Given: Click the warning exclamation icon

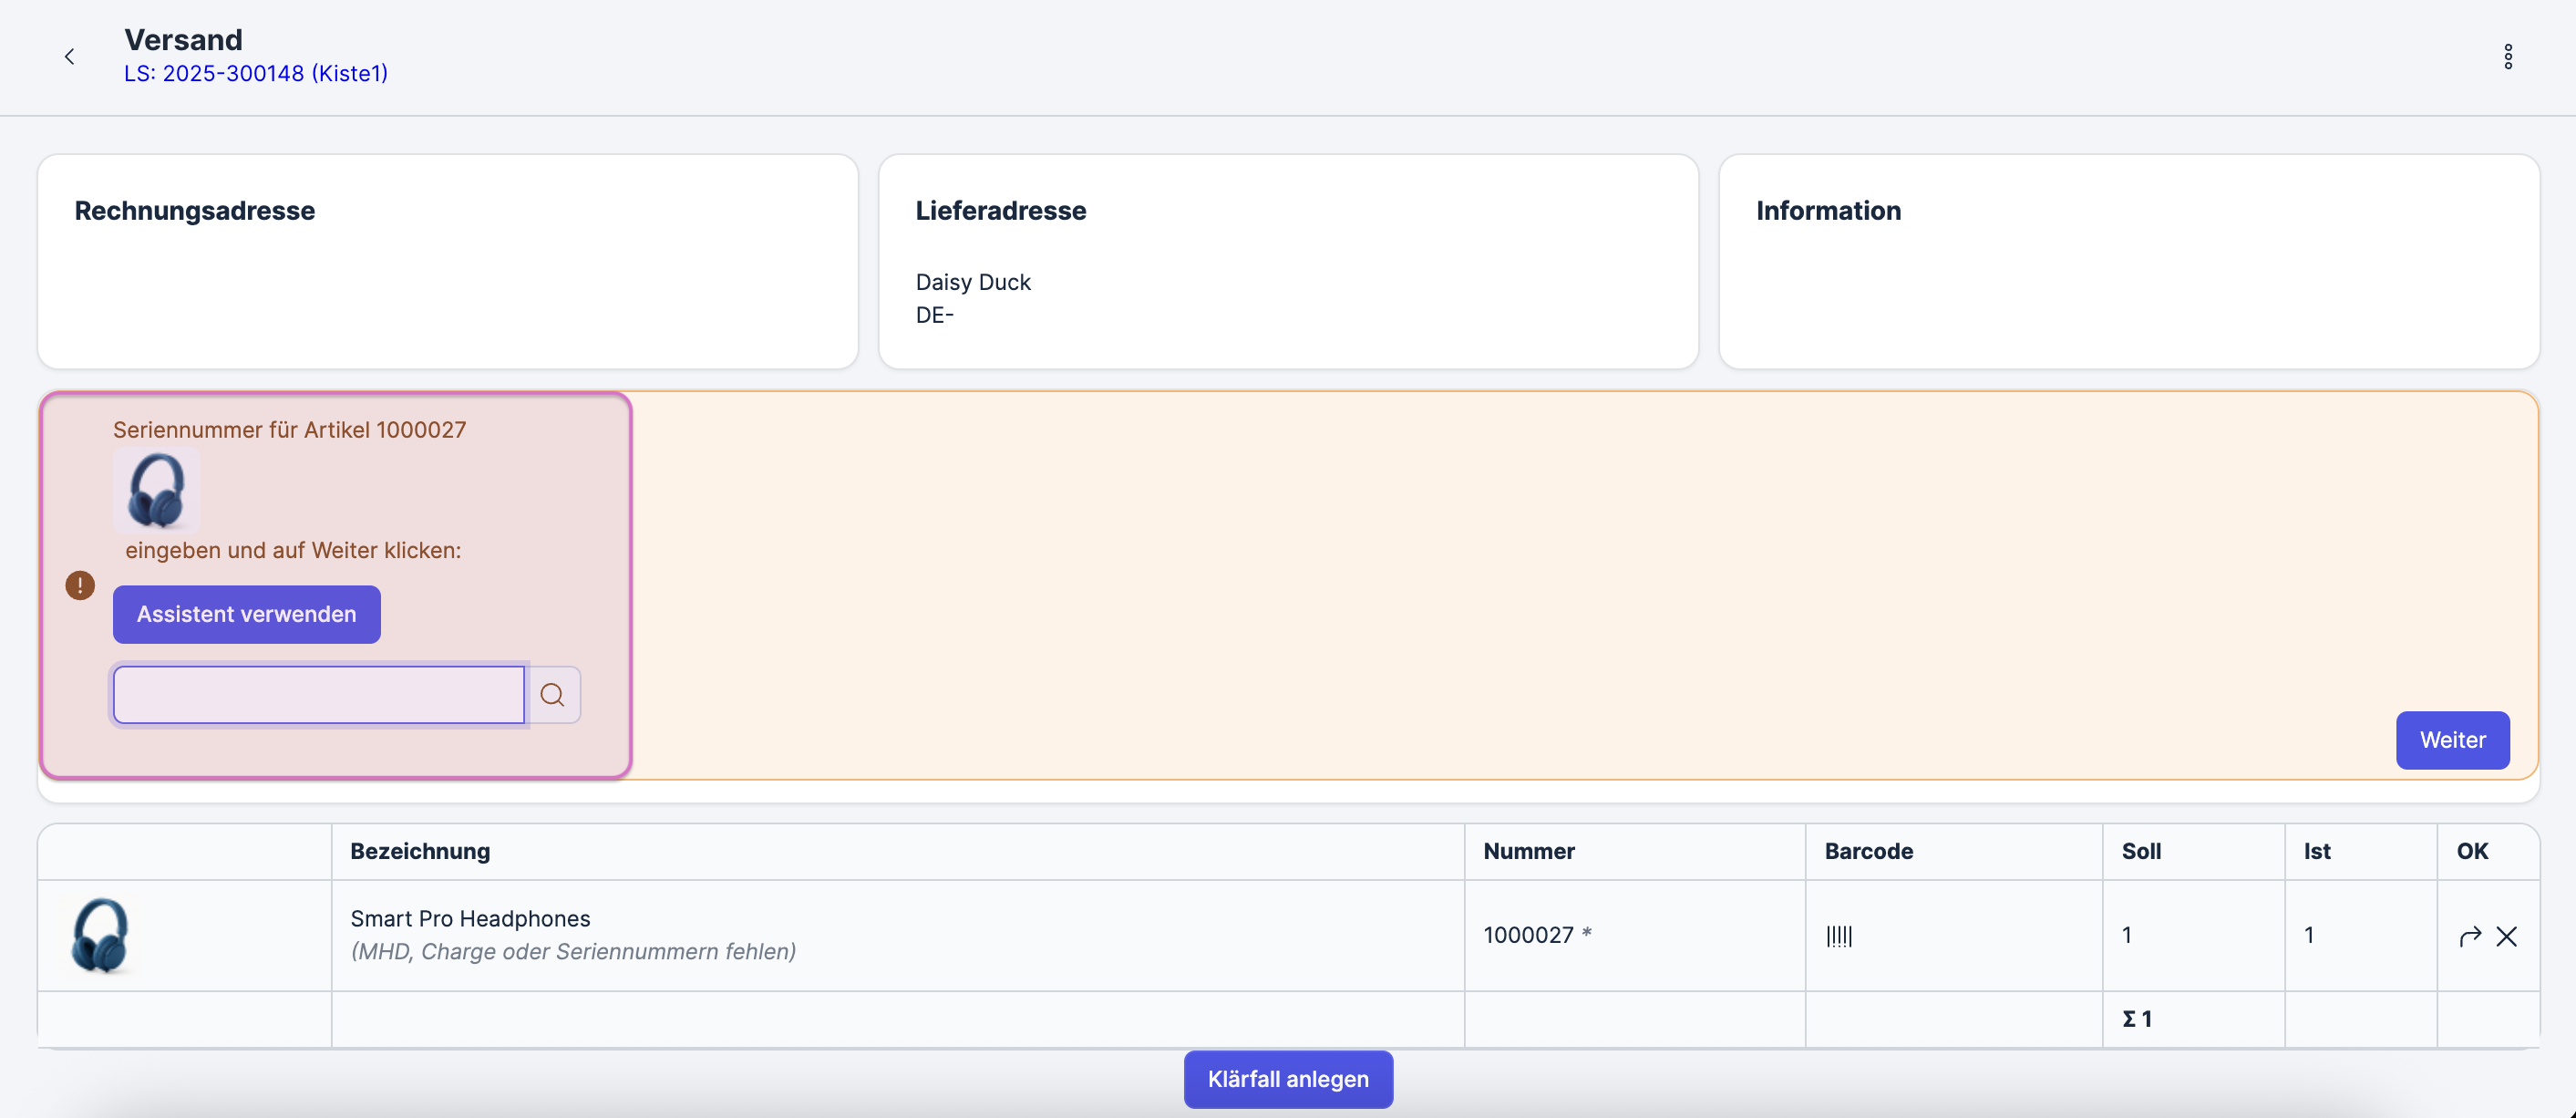Looking at the screenshot, I should (80, 585).
